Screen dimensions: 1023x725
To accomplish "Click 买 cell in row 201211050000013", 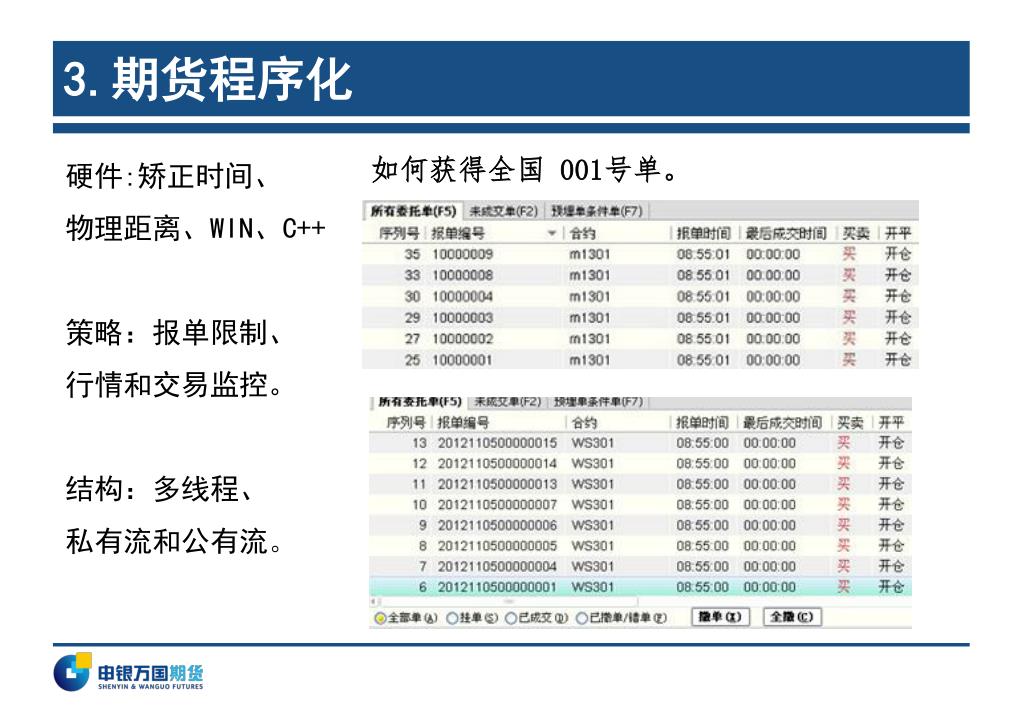I will pyautogui.click(x=844, y=484).
